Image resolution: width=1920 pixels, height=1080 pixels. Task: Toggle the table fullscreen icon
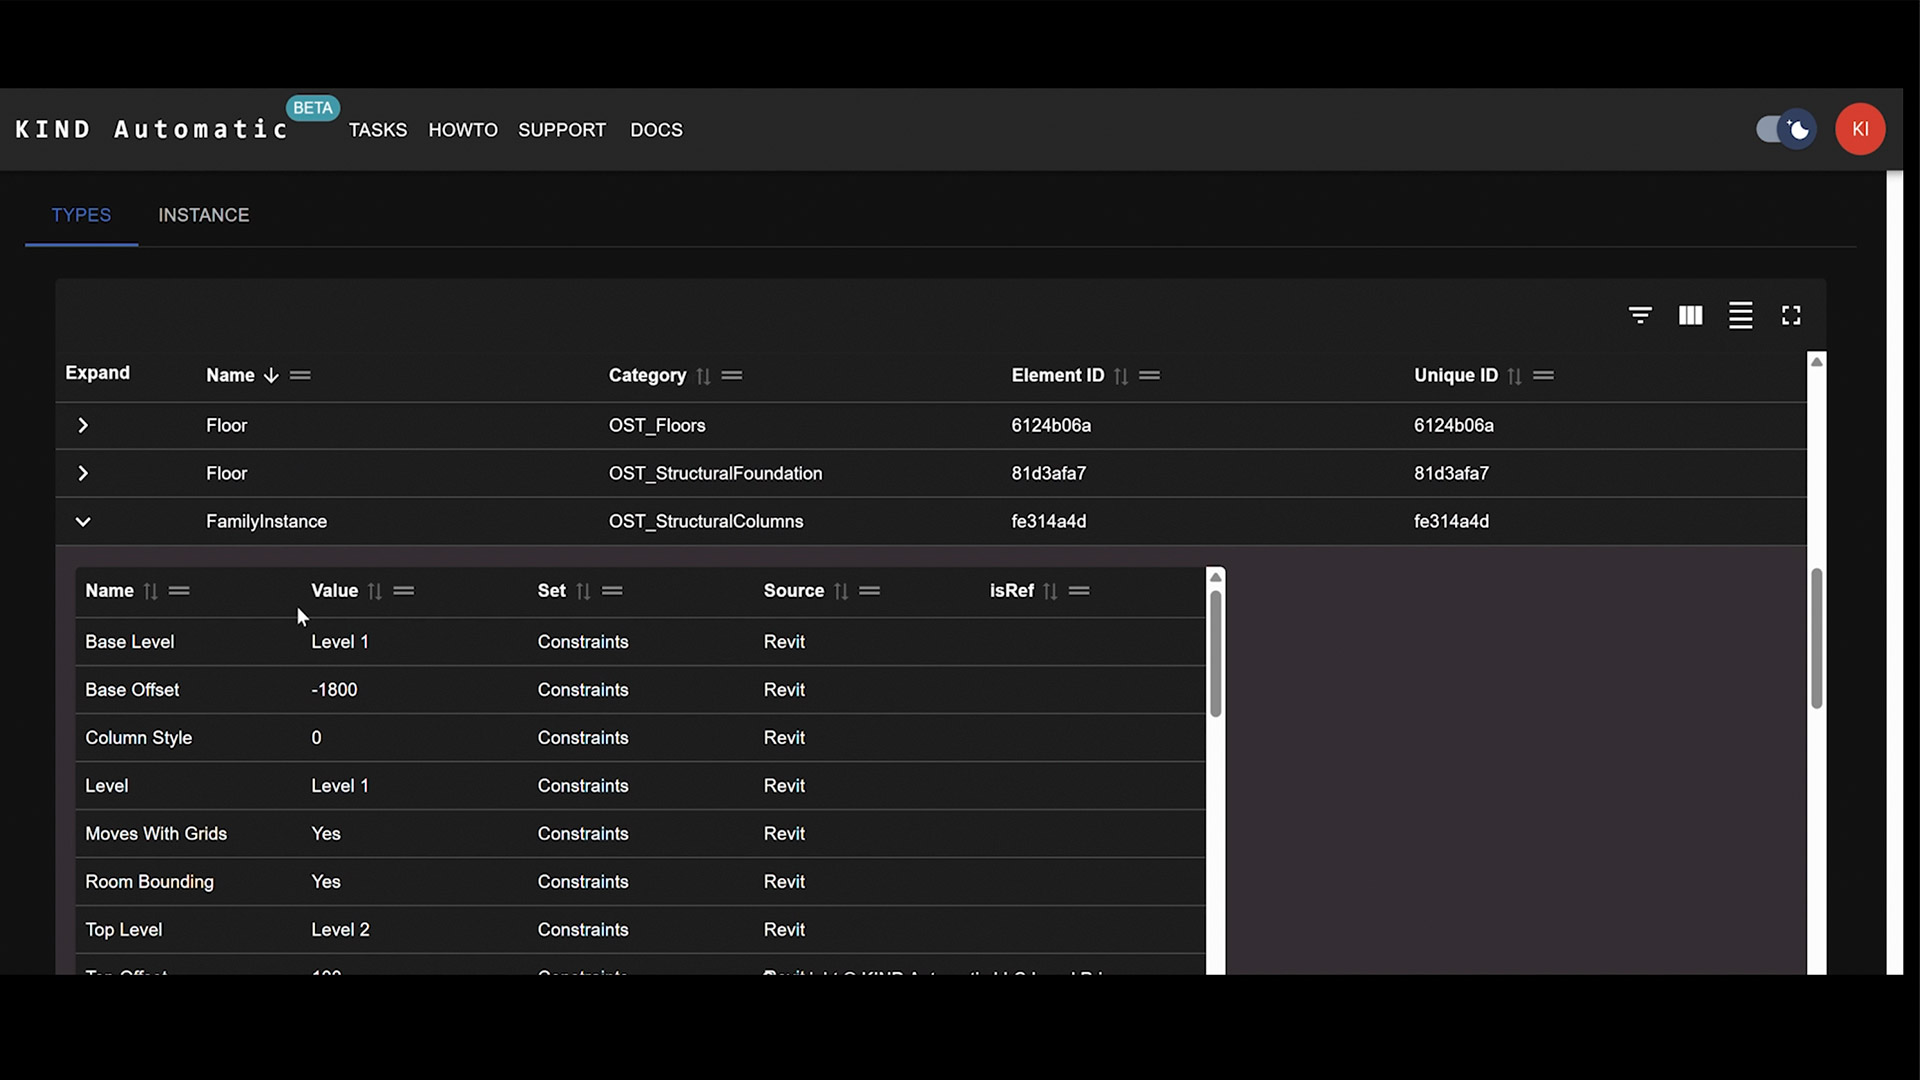point(1791,316)
